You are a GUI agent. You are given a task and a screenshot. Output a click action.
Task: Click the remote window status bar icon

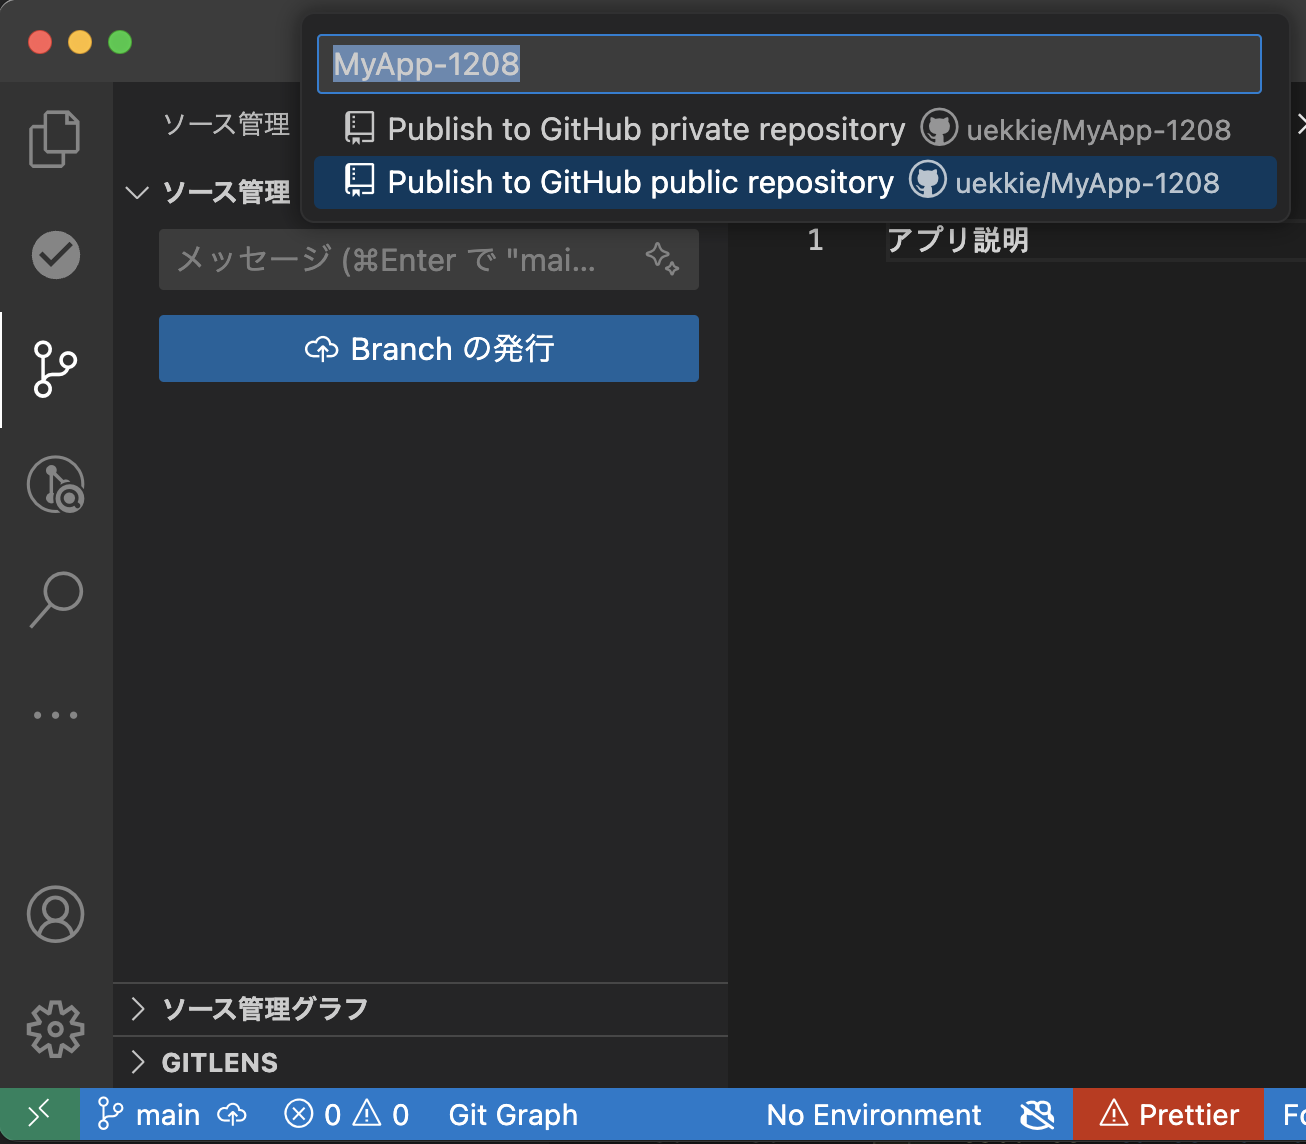tap(39, 1115)
